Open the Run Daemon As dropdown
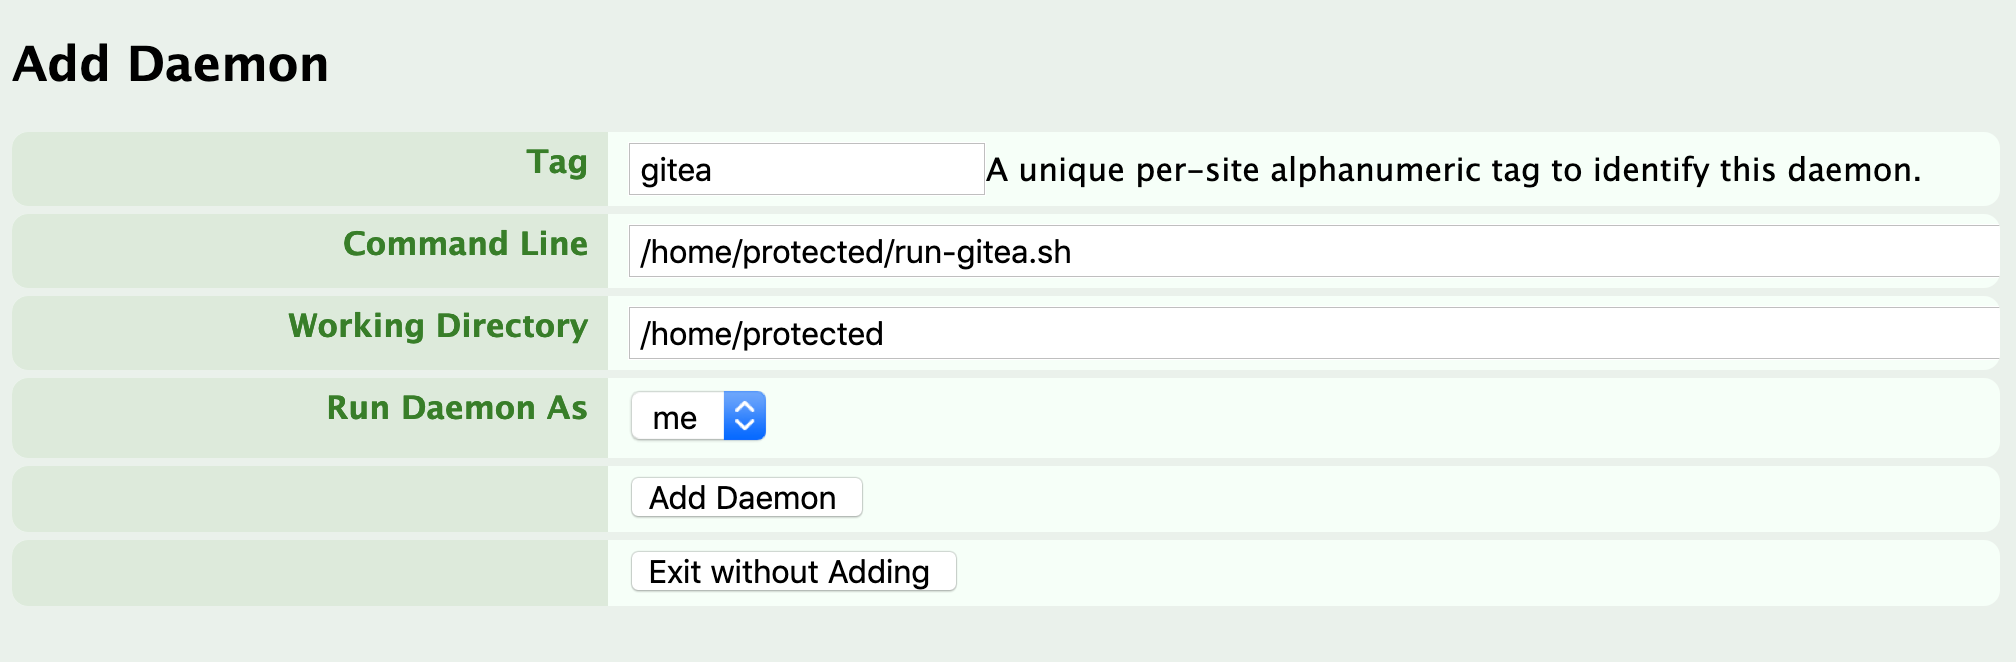Viewport: 2016px width, 662px height. (698, 416)
